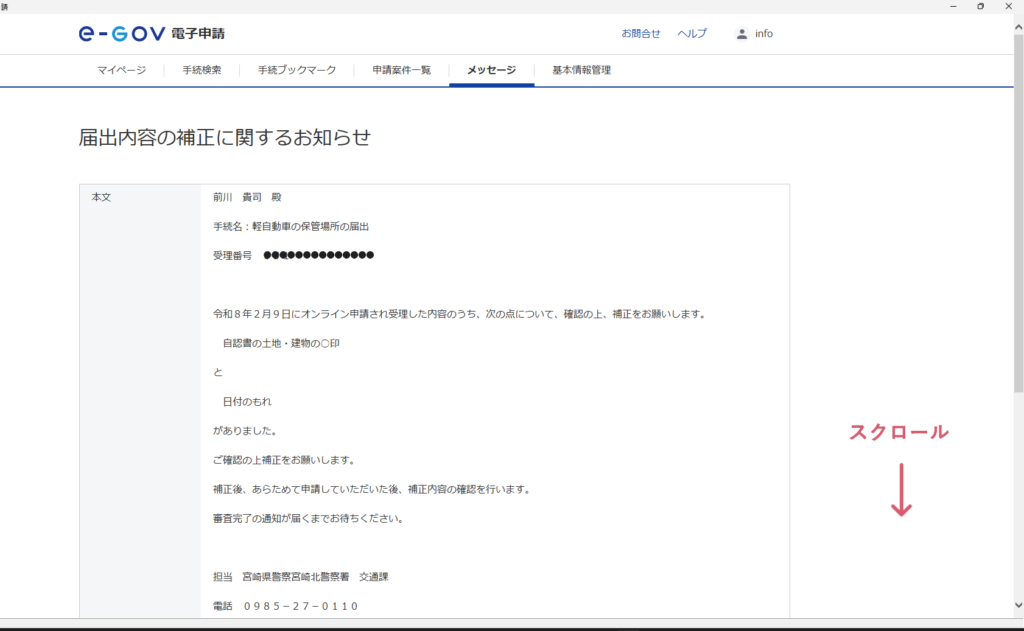
Task: Click the vertical scrollbar thumb
Action: [x=1018, y=210]
